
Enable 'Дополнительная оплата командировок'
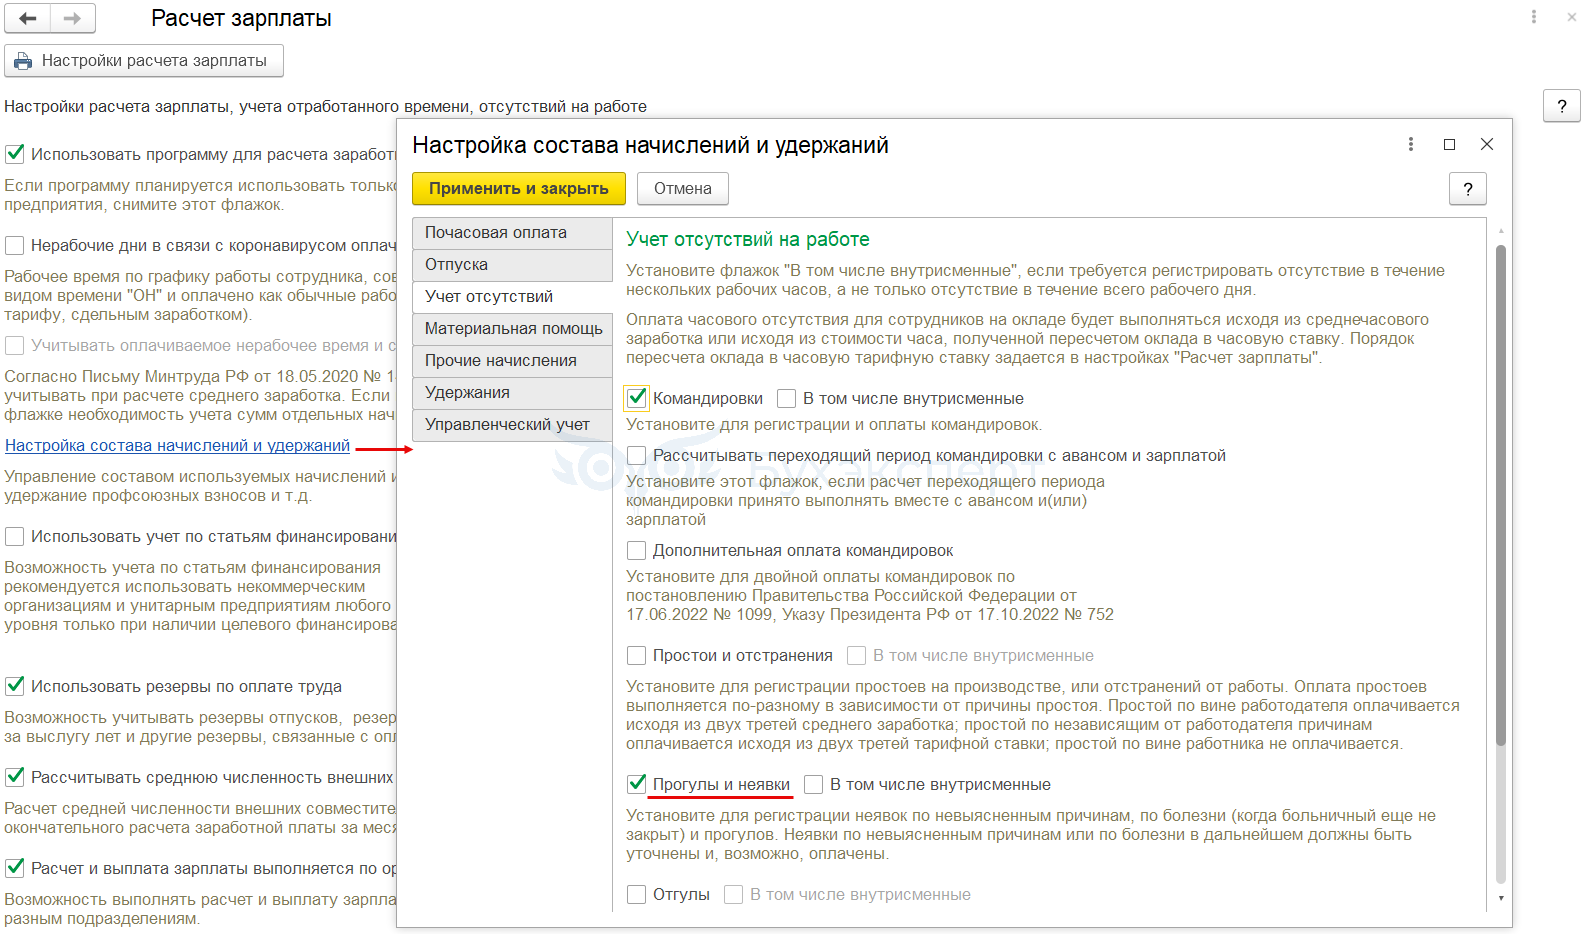click(636, 551)
